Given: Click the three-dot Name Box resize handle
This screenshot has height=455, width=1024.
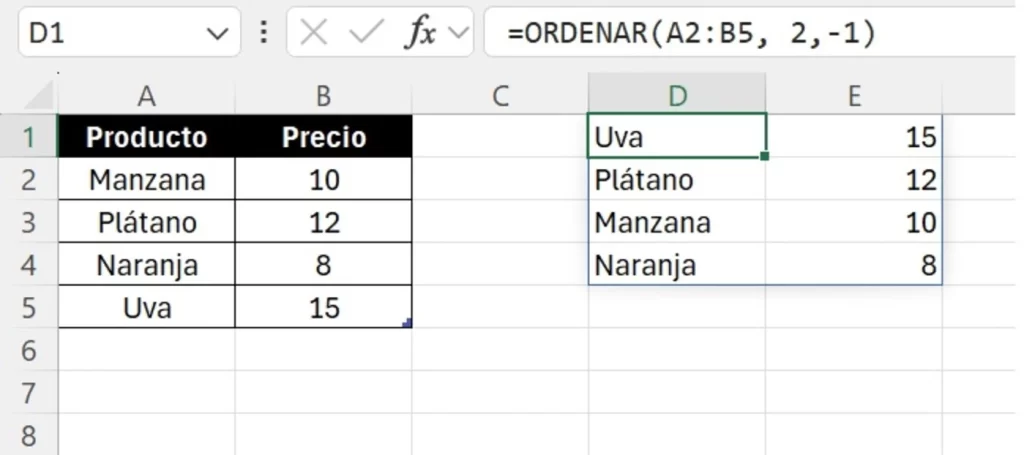Looking at the screenshot, I should click(x=264, y=33).
